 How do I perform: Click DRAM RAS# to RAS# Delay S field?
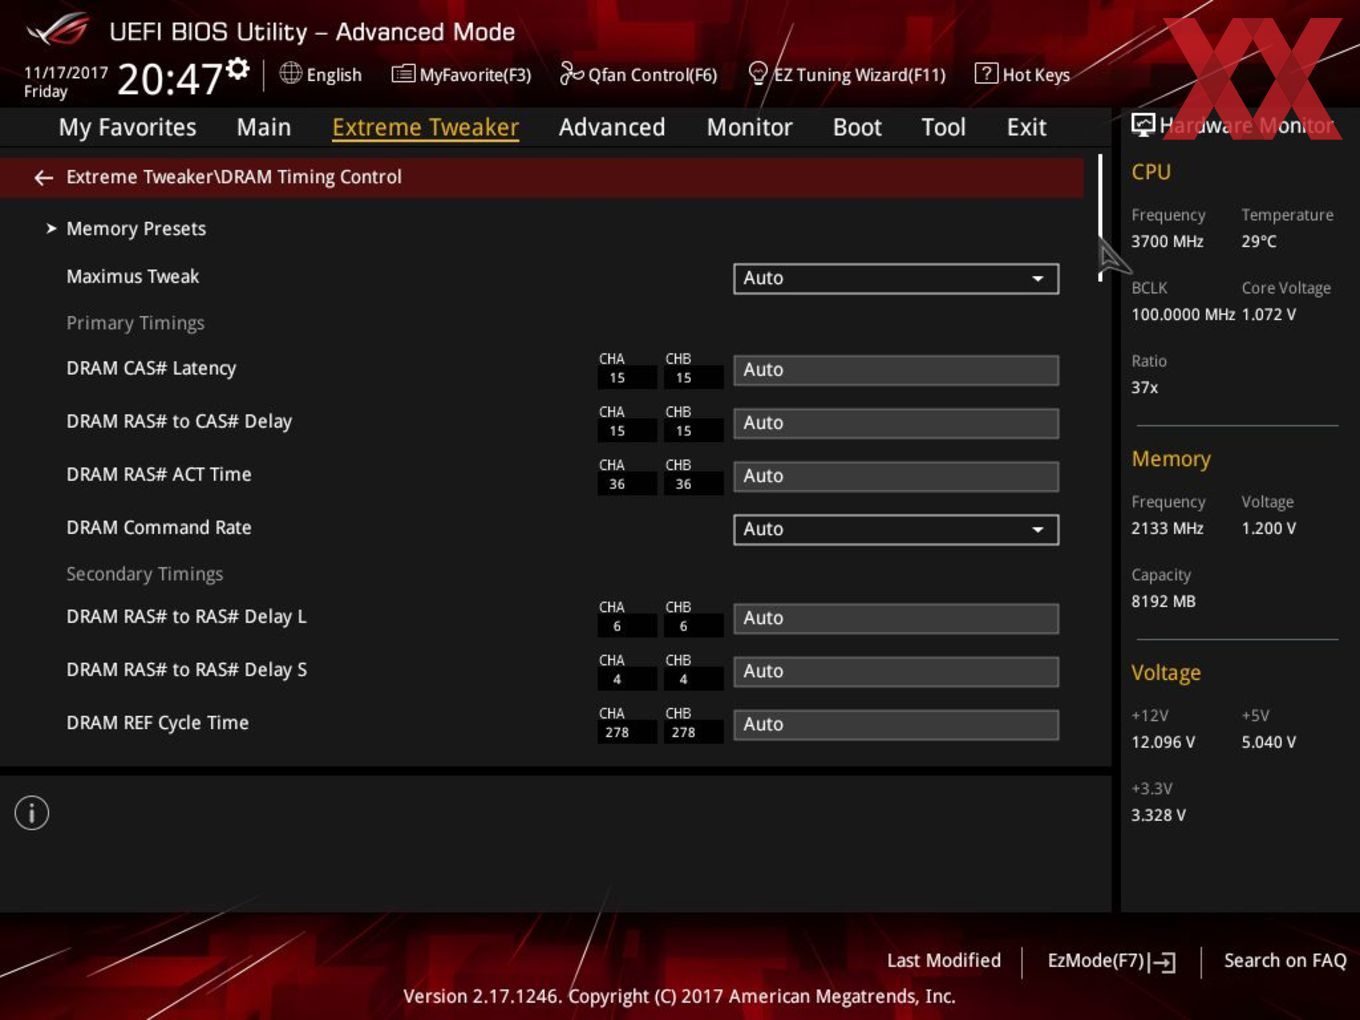(896, 671)
